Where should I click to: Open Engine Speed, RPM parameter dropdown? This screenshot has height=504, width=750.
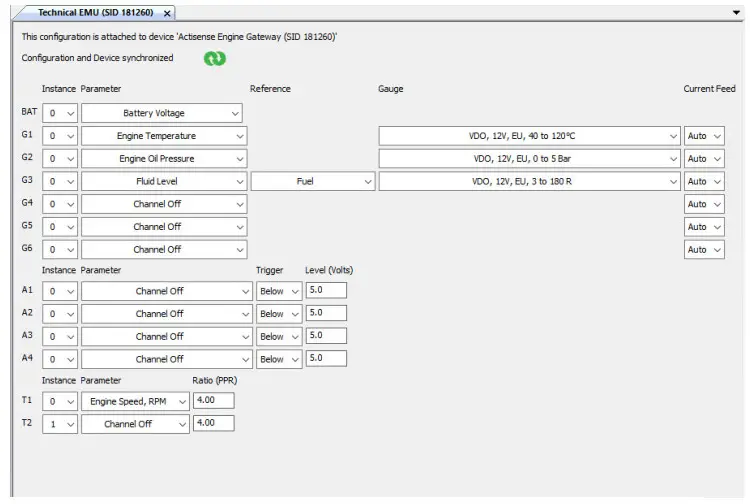coord(135,402)
